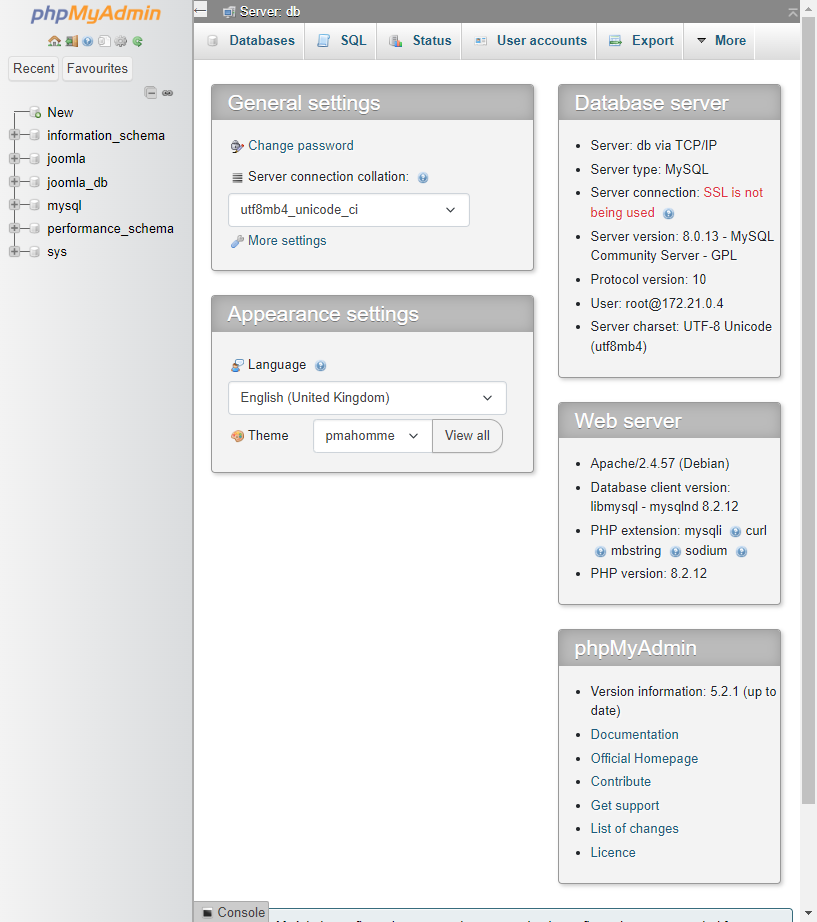
Task: Log out using the exit door icon
Action: point(72,41)
